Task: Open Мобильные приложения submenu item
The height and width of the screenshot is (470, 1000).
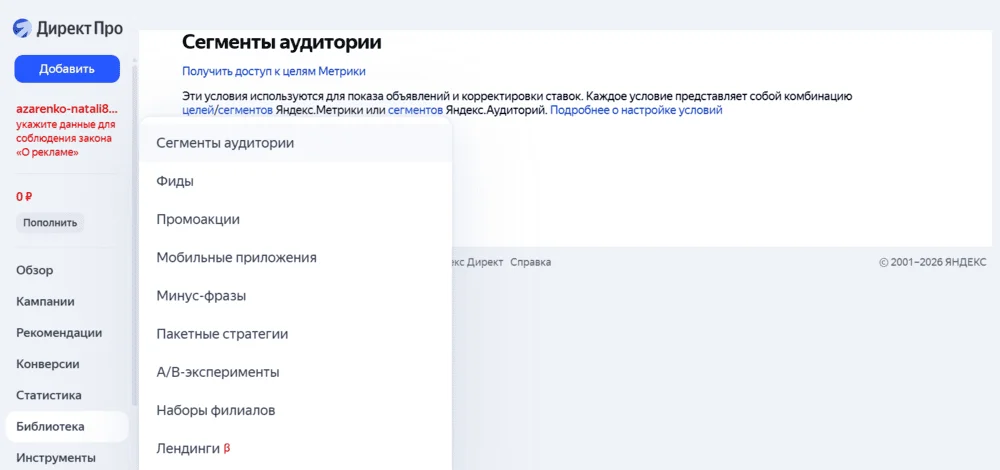Action: (236, 257)
